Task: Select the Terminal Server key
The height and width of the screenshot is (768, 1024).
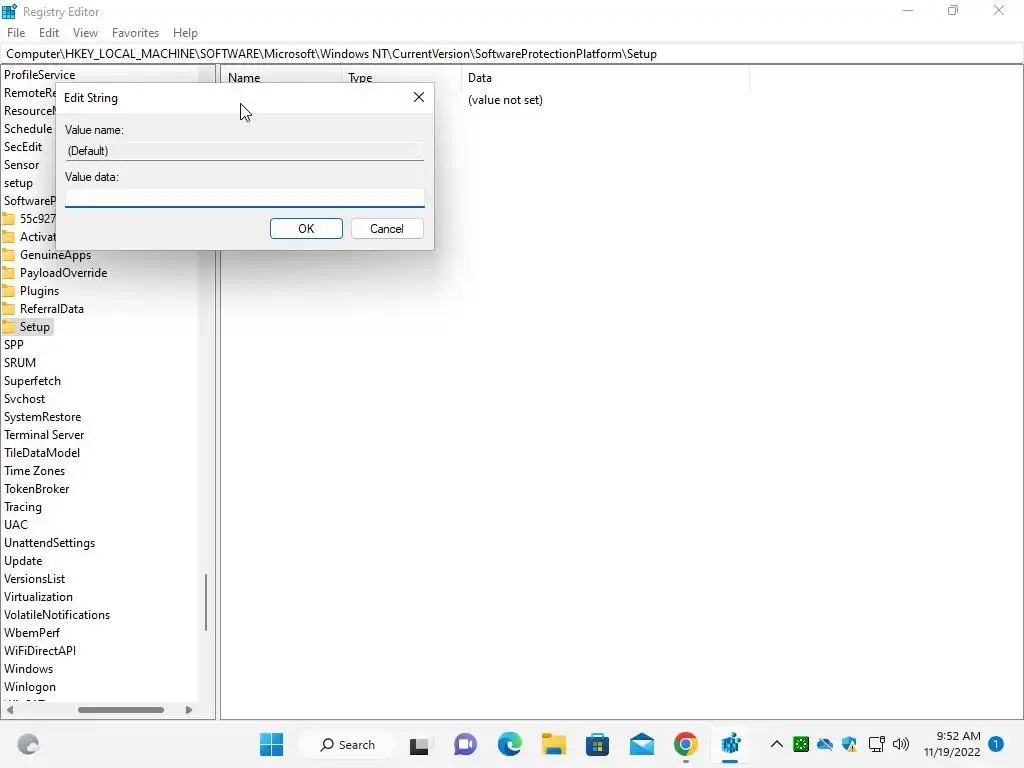Action: click(x=44, y=435)
